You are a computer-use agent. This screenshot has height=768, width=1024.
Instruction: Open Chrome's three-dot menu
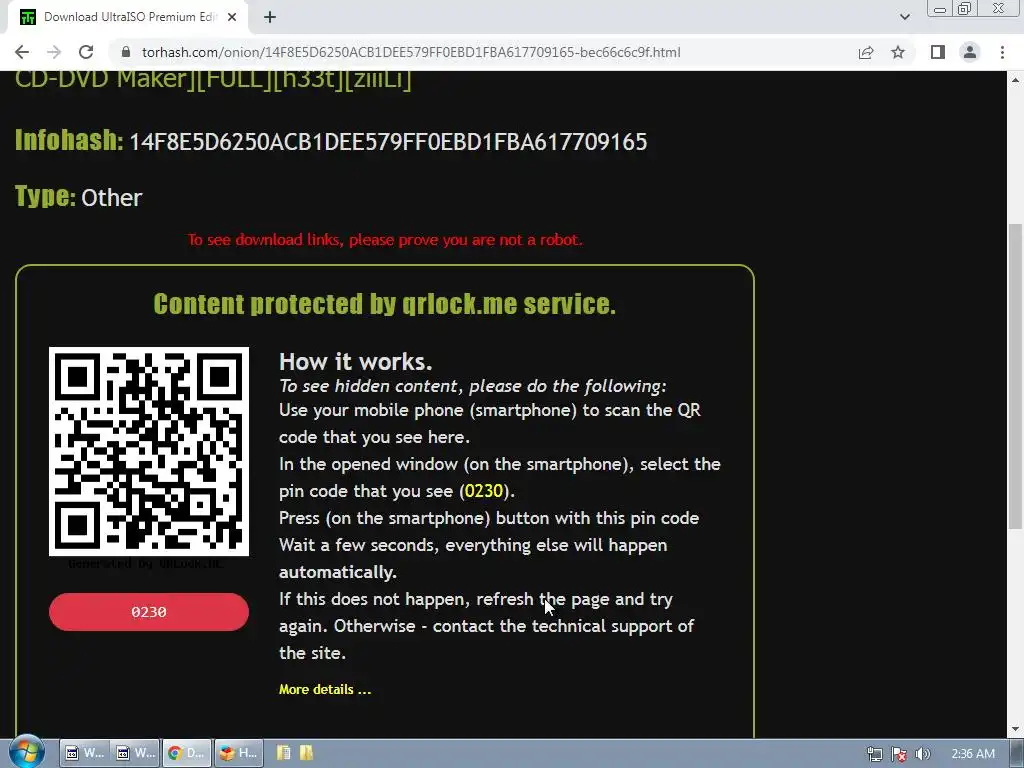1002,52
